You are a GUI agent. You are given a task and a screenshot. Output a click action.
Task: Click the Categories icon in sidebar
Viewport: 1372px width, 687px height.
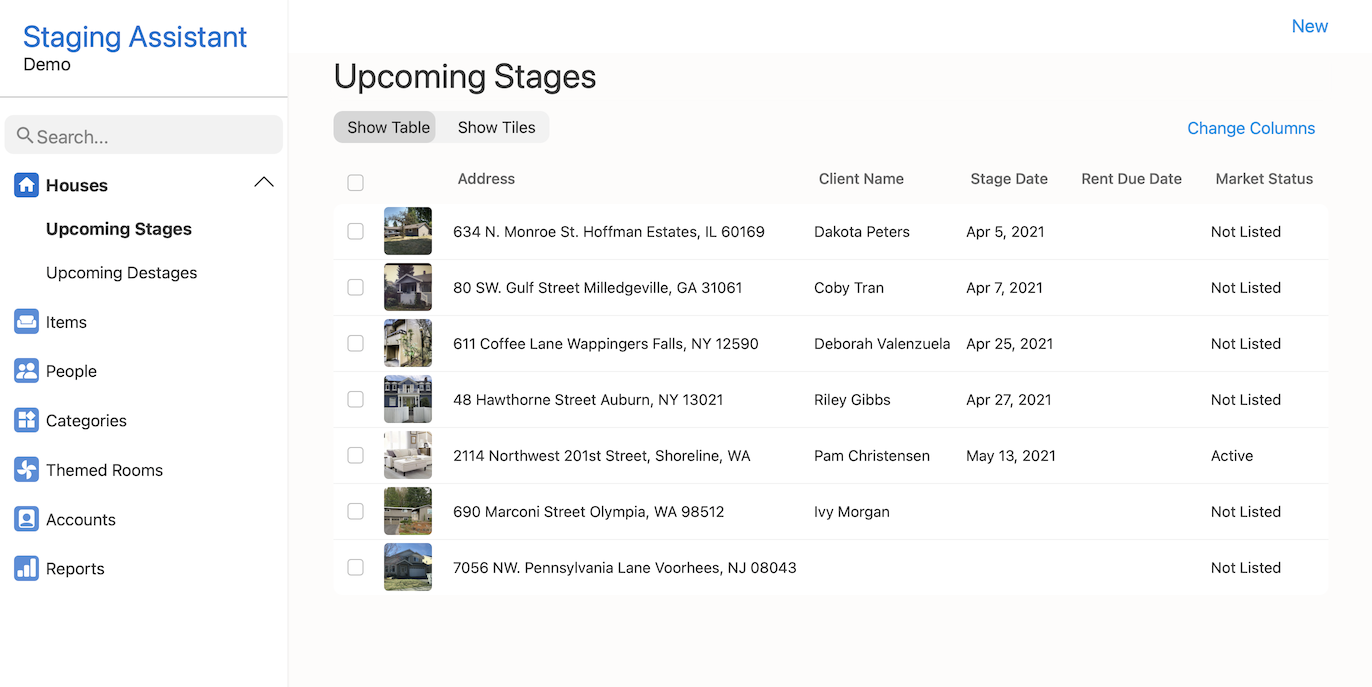point(26,420)
